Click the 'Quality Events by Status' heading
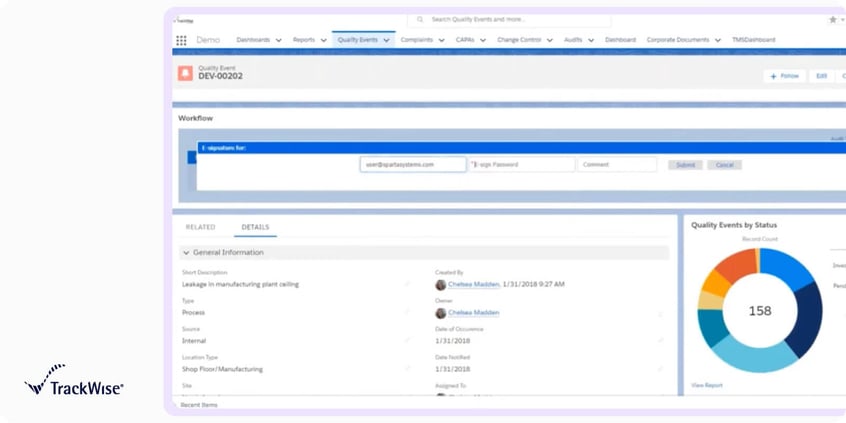The height and width of the screenshot is (423, 846). coord(734,226)
